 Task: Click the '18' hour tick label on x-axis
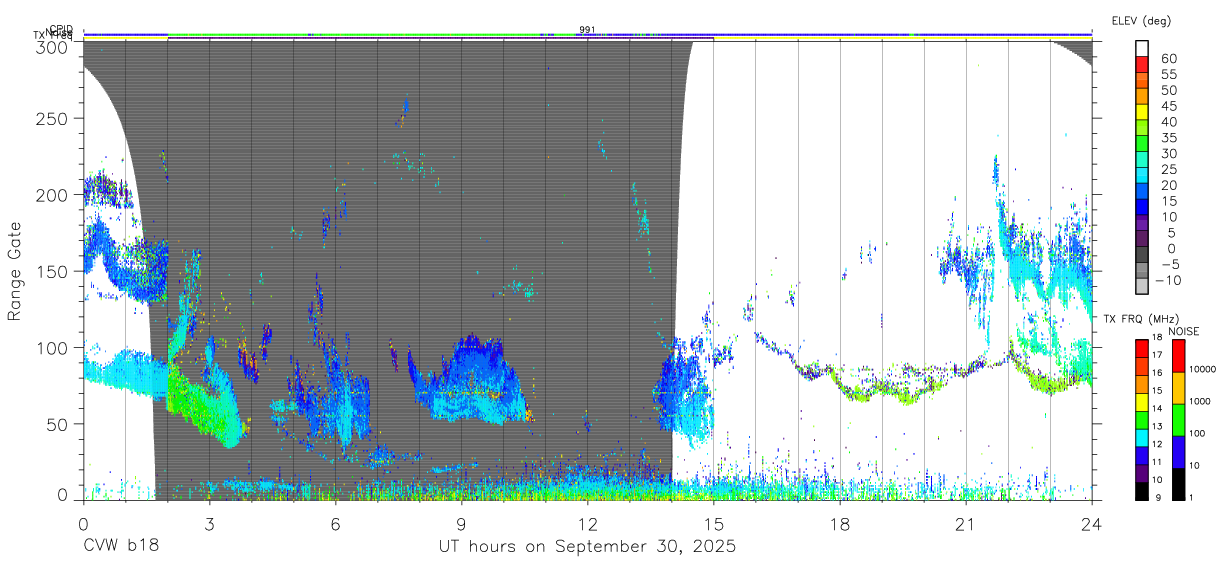tap(840, 523)
